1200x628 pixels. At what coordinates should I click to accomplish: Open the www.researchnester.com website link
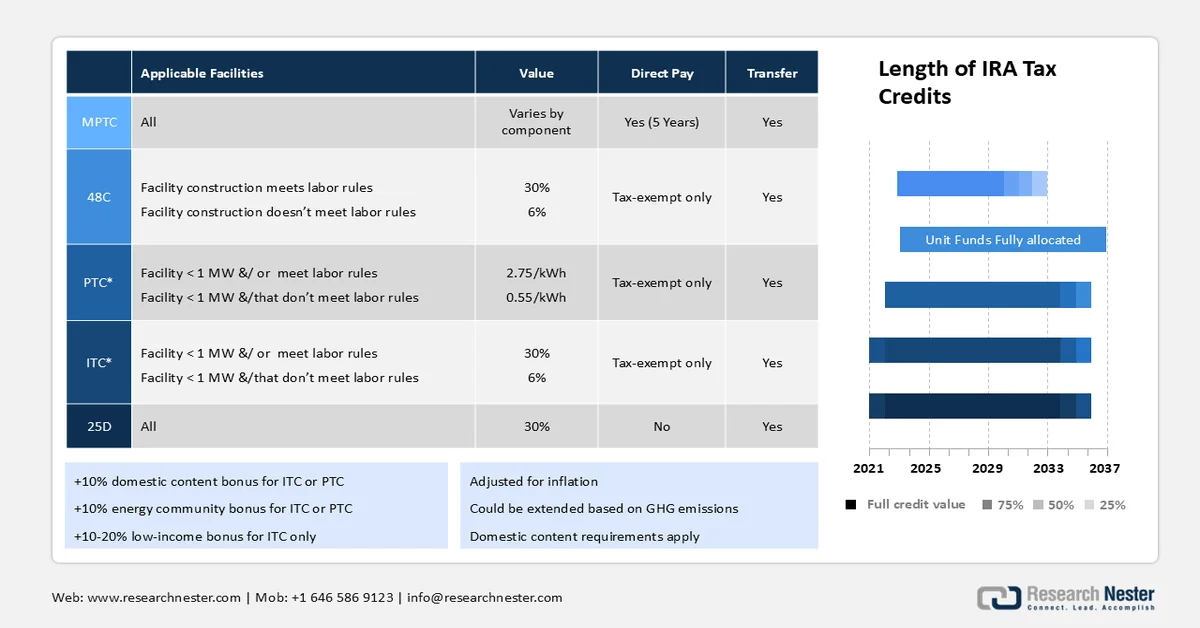[164, 598]
